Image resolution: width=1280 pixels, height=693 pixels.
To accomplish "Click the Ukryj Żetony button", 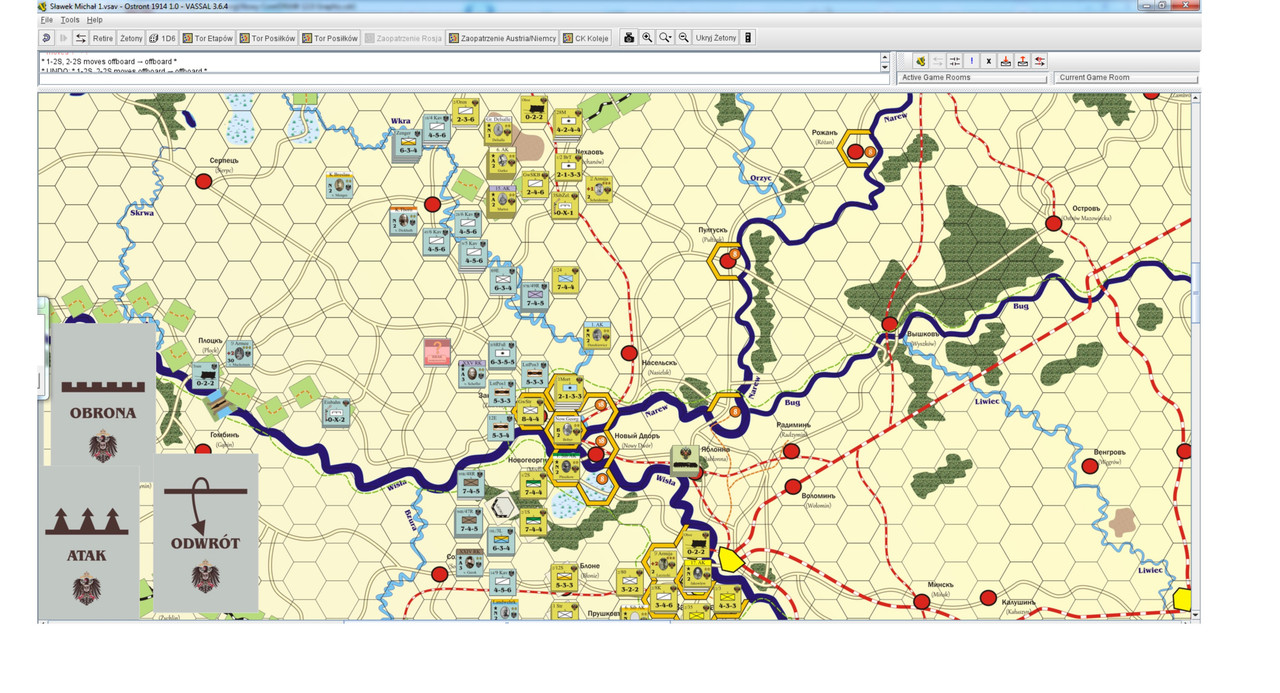I will (716, 38).
